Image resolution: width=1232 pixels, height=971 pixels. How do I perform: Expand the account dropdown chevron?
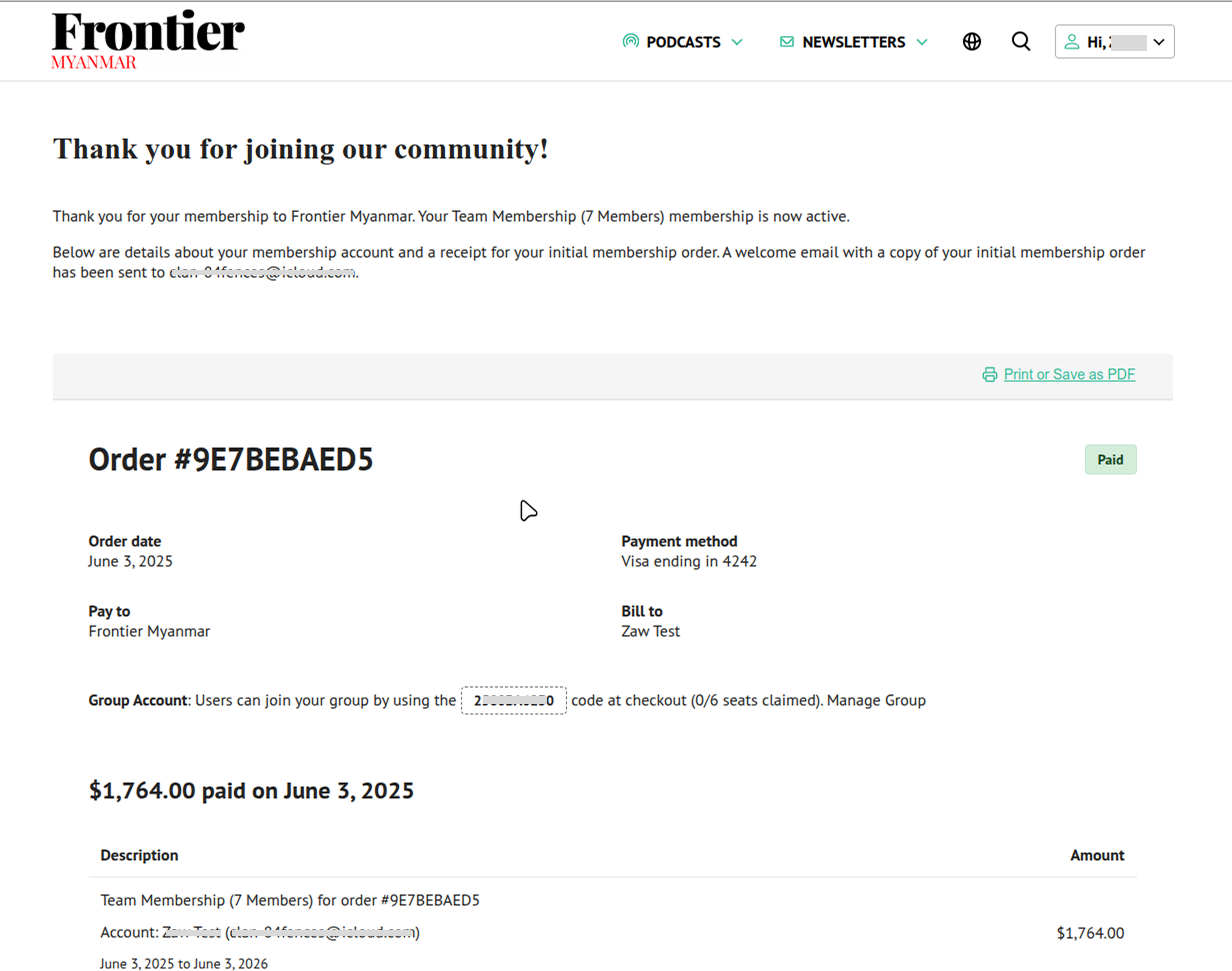[x=1159, y=42]
